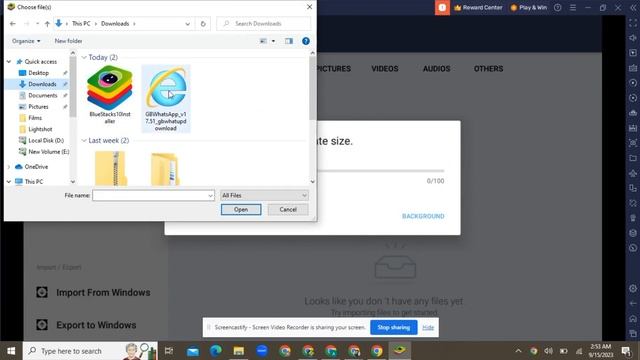Image resolution: width=640 pixels, height=360 pixels.
Task: Open the Lightshot folder in sidebar
Action: pos(40,129)
